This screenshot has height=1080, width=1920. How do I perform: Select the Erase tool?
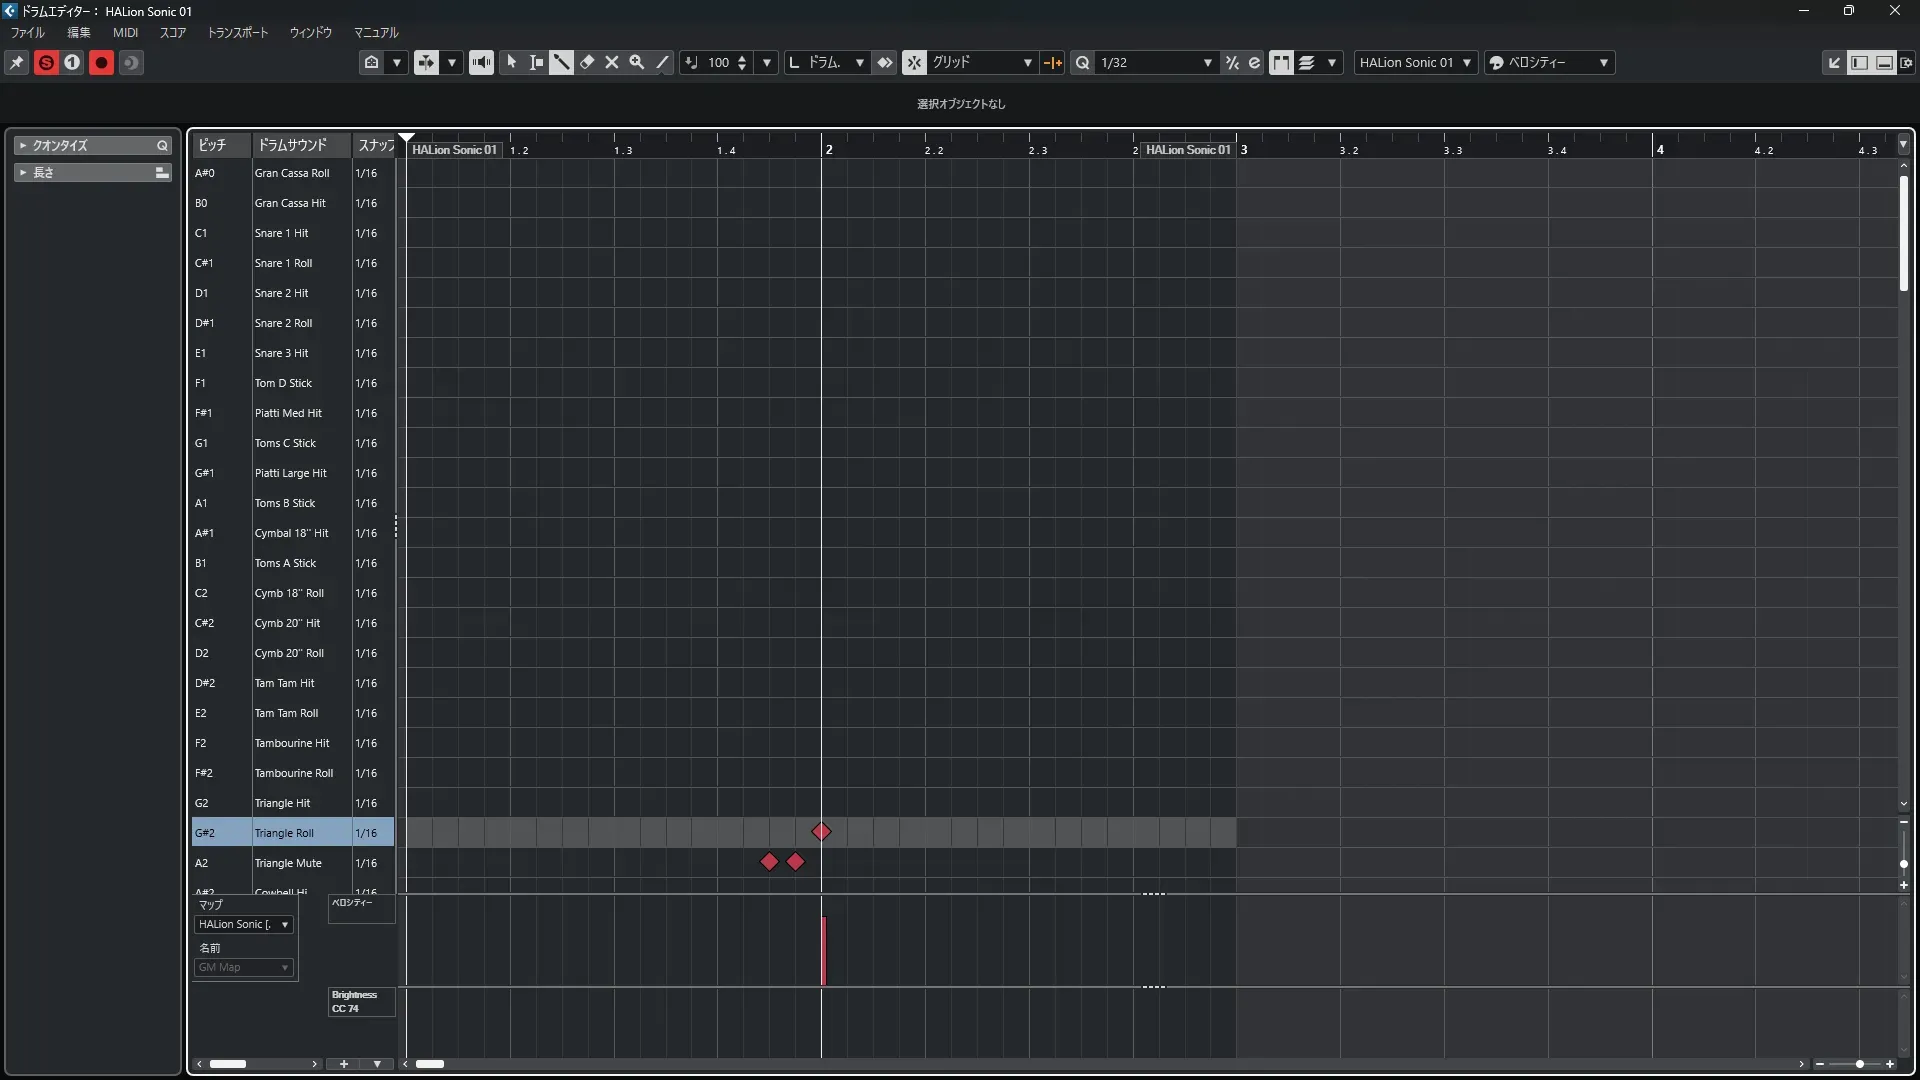587,62
